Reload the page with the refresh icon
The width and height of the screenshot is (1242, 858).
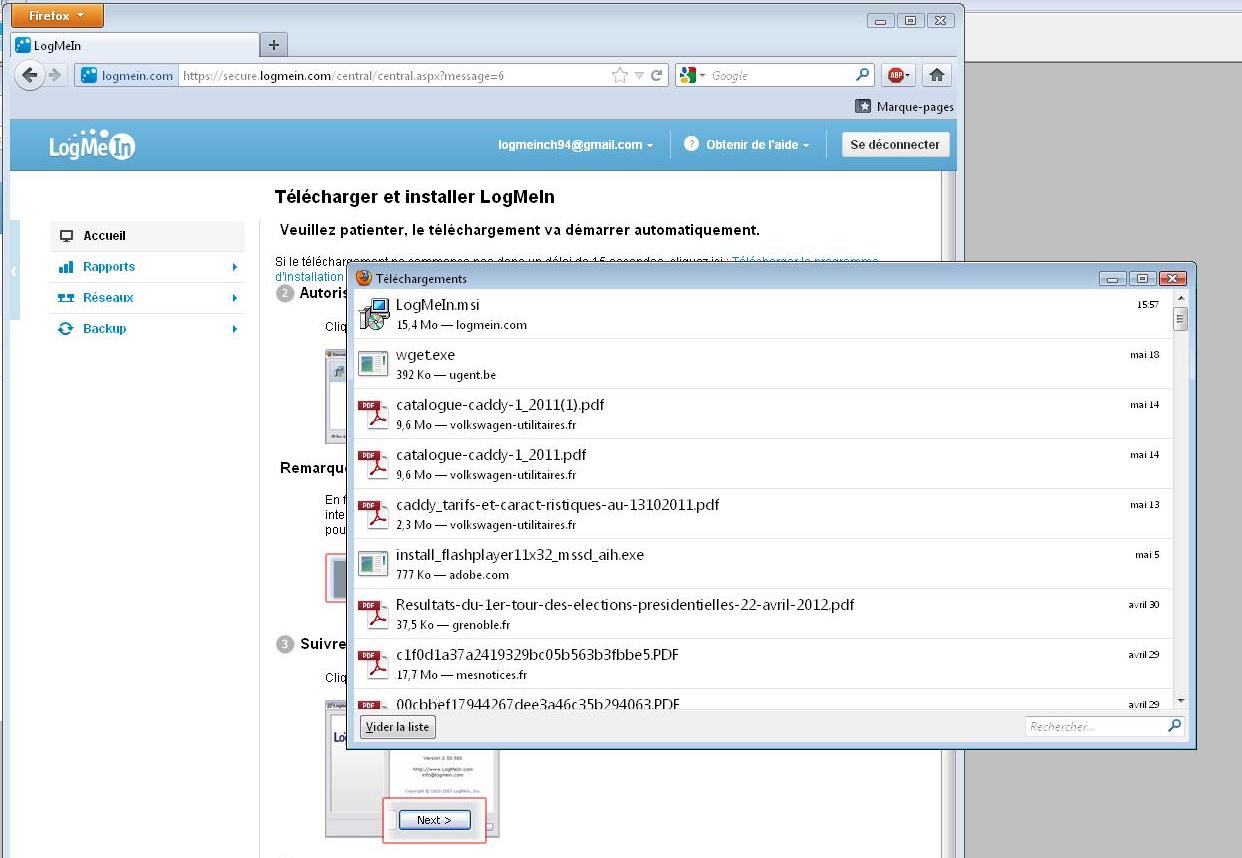657,75
